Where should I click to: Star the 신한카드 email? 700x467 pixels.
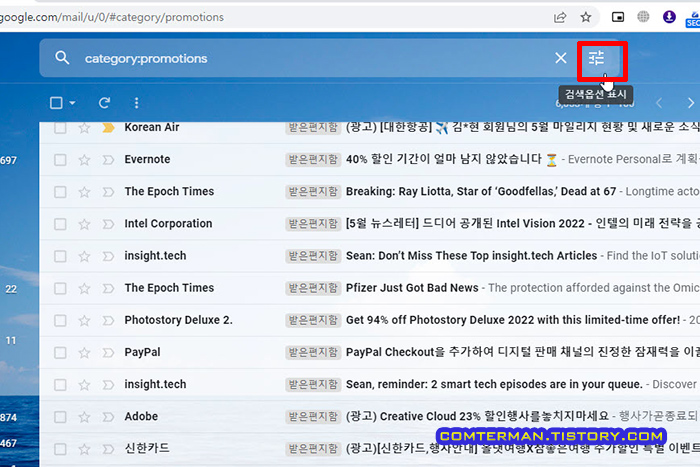tap(84, 449)
